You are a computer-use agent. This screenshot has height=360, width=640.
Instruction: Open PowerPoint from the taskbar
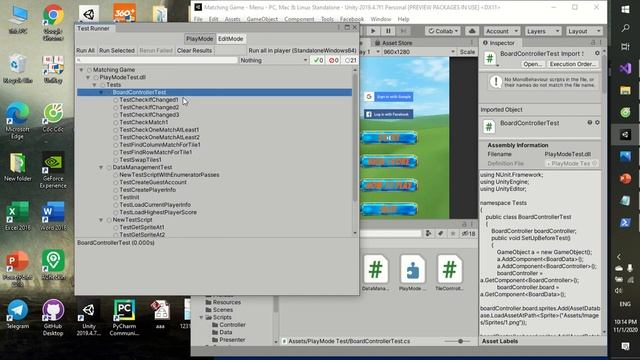pos(625,178)
